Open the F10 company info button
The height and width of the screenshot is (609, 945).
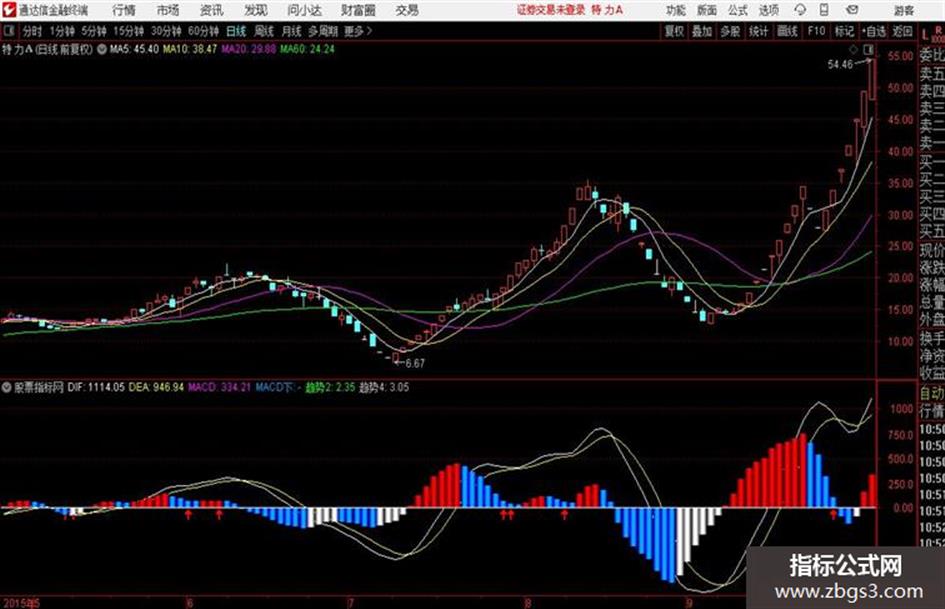click(816, 31)
